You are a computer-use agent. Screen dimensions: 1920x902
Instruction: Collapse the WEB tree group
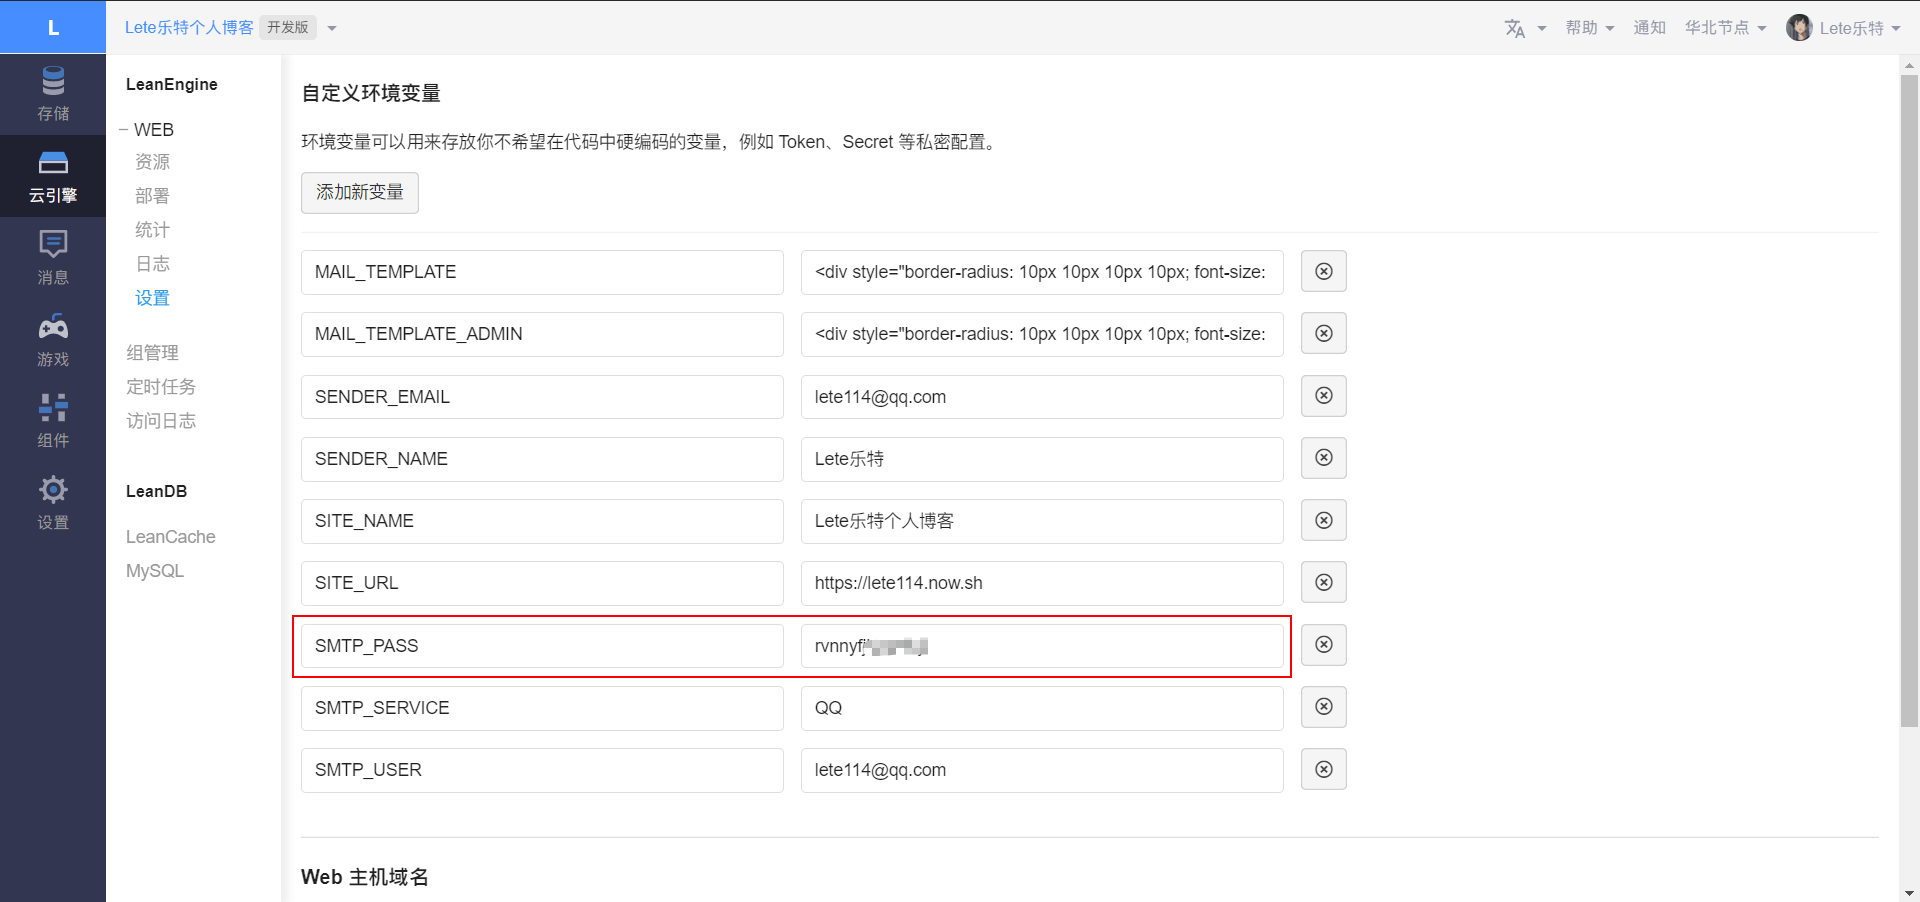click(124, 130)
